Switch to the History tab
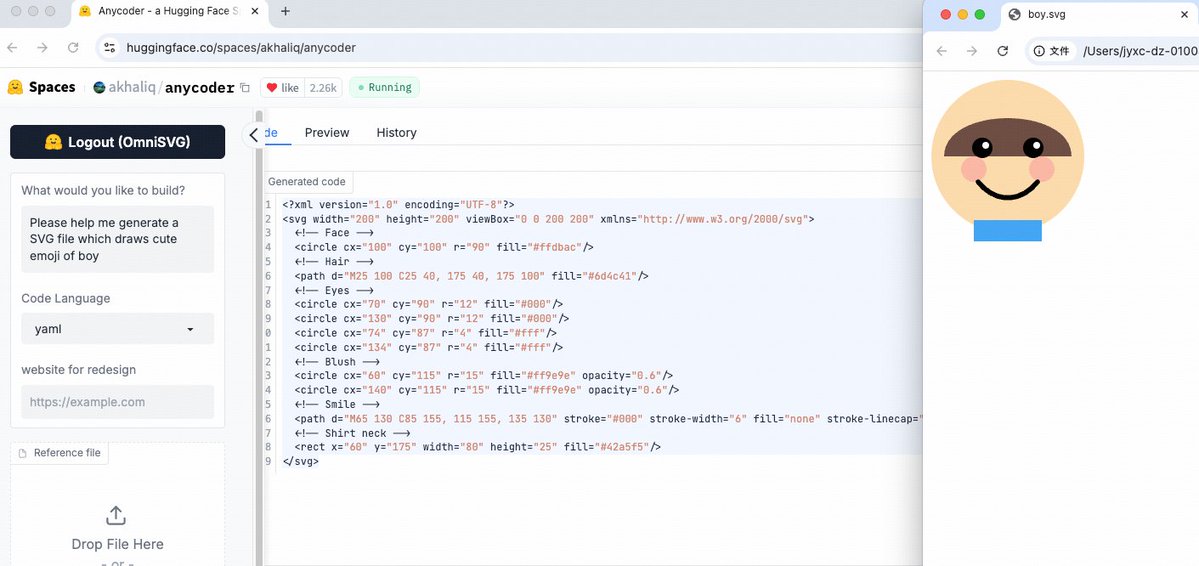 (x=396, y=133)
